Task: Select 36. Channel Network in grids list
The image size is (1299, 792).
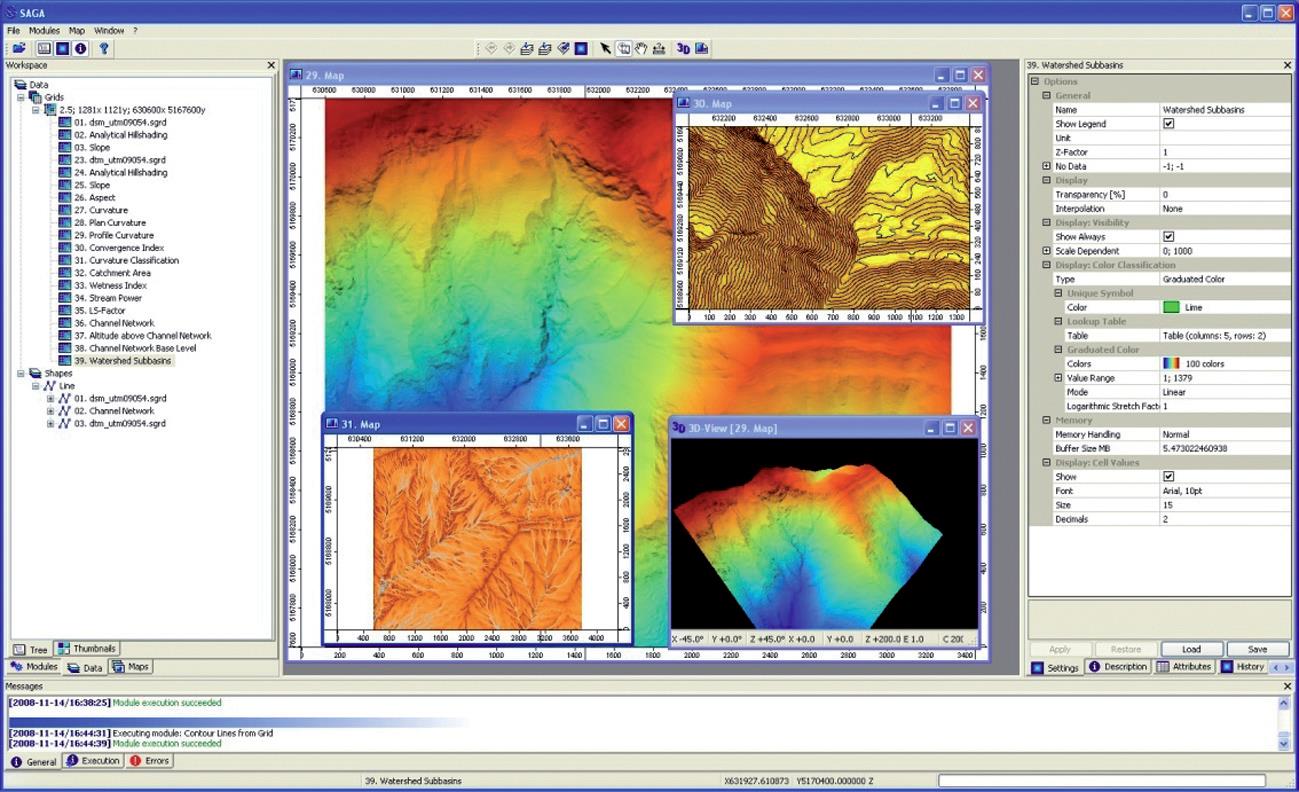Action: tap(114, 323)
